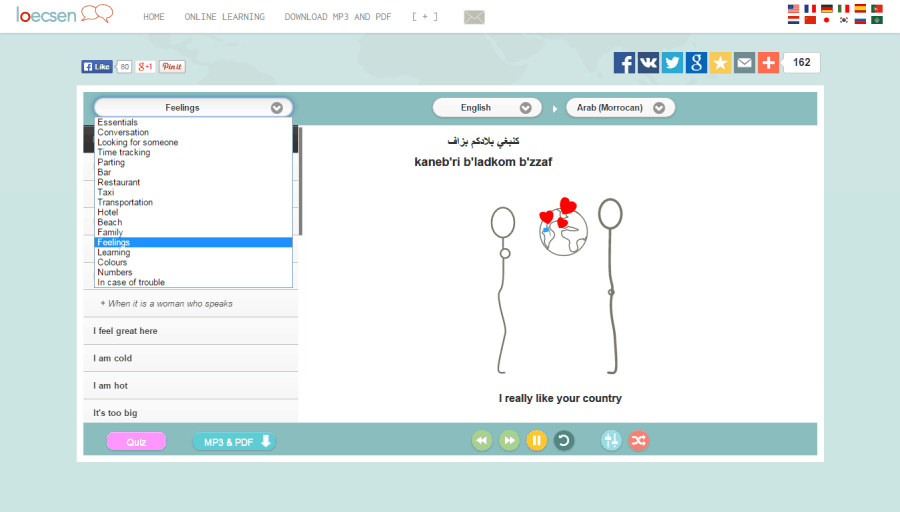Pick In case of trouble option
This screenshot has width=900, height=512.
click(193, 282)
